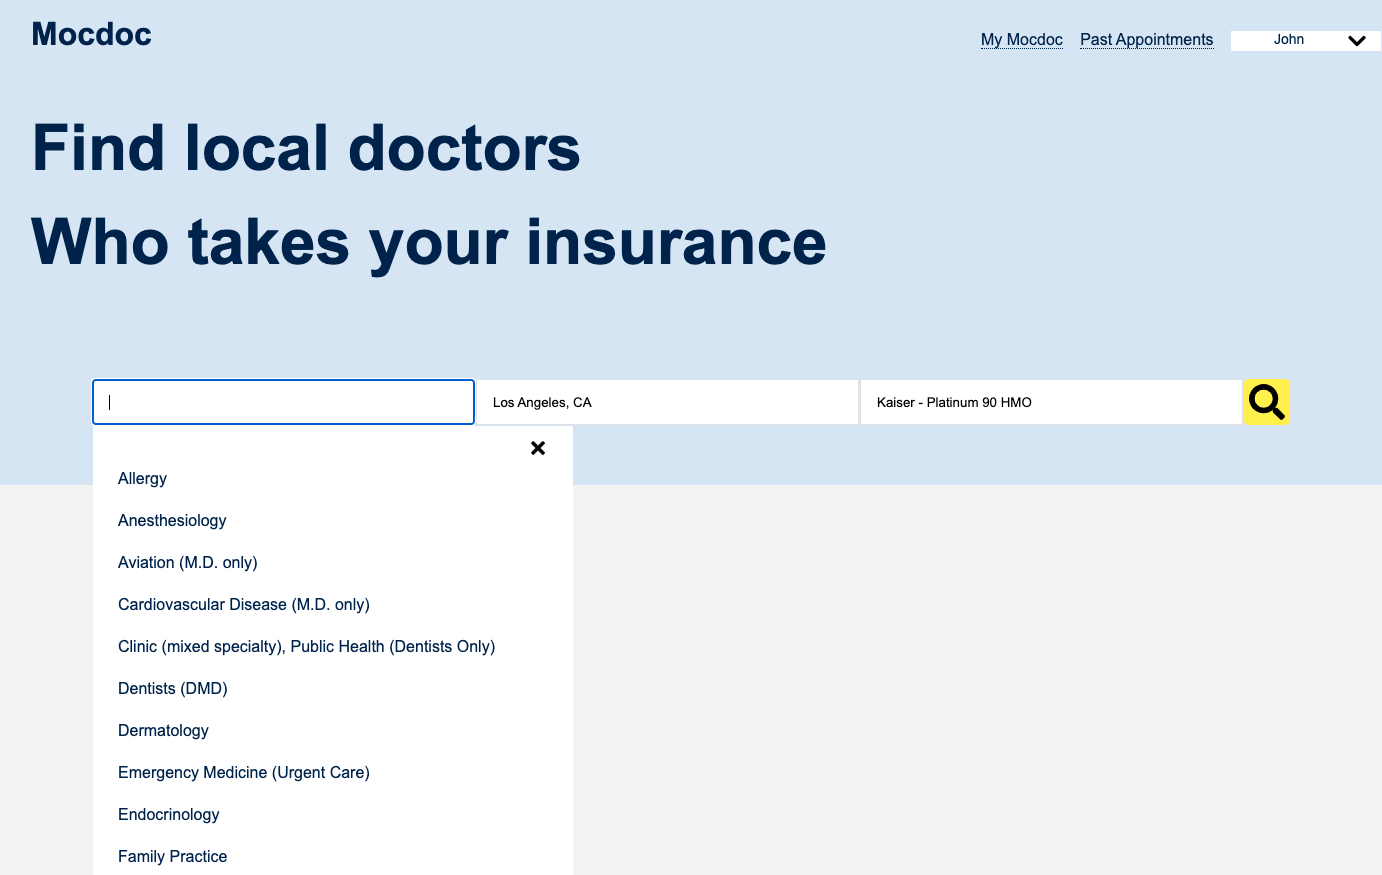1382x875 pixels.
Task: Close the specialty suggestions list
Action: 538,448
